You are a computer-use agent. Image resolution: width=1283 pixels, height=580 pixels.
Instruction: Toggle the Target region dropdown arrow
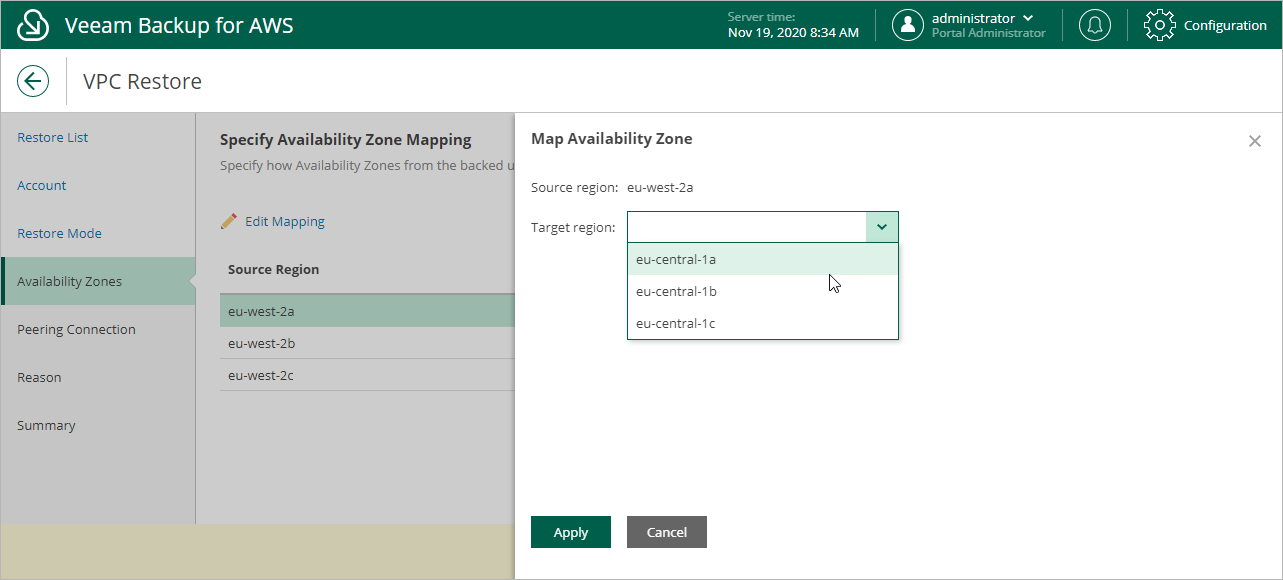pos(882,227)
